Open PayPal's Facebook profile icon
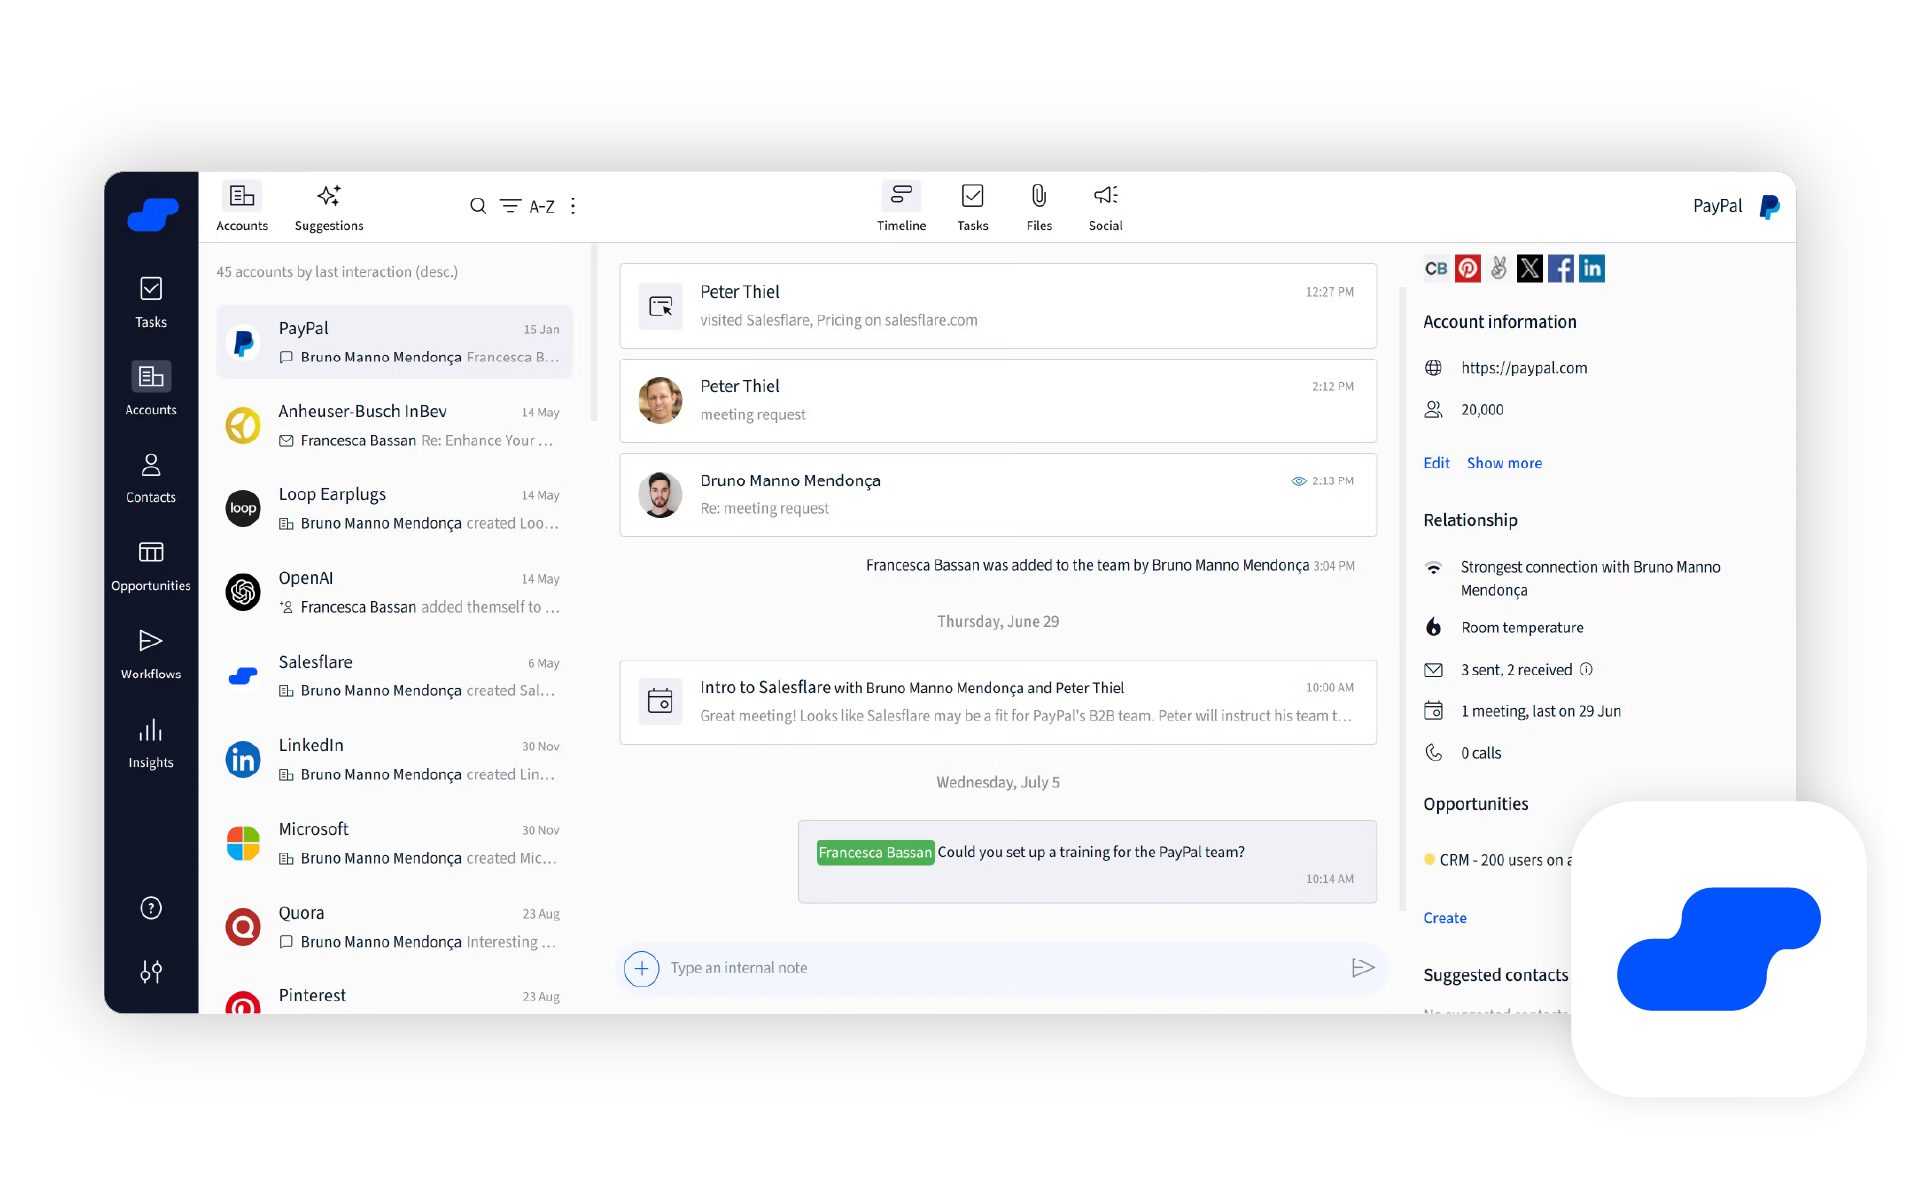 (x=1561, y=268)
